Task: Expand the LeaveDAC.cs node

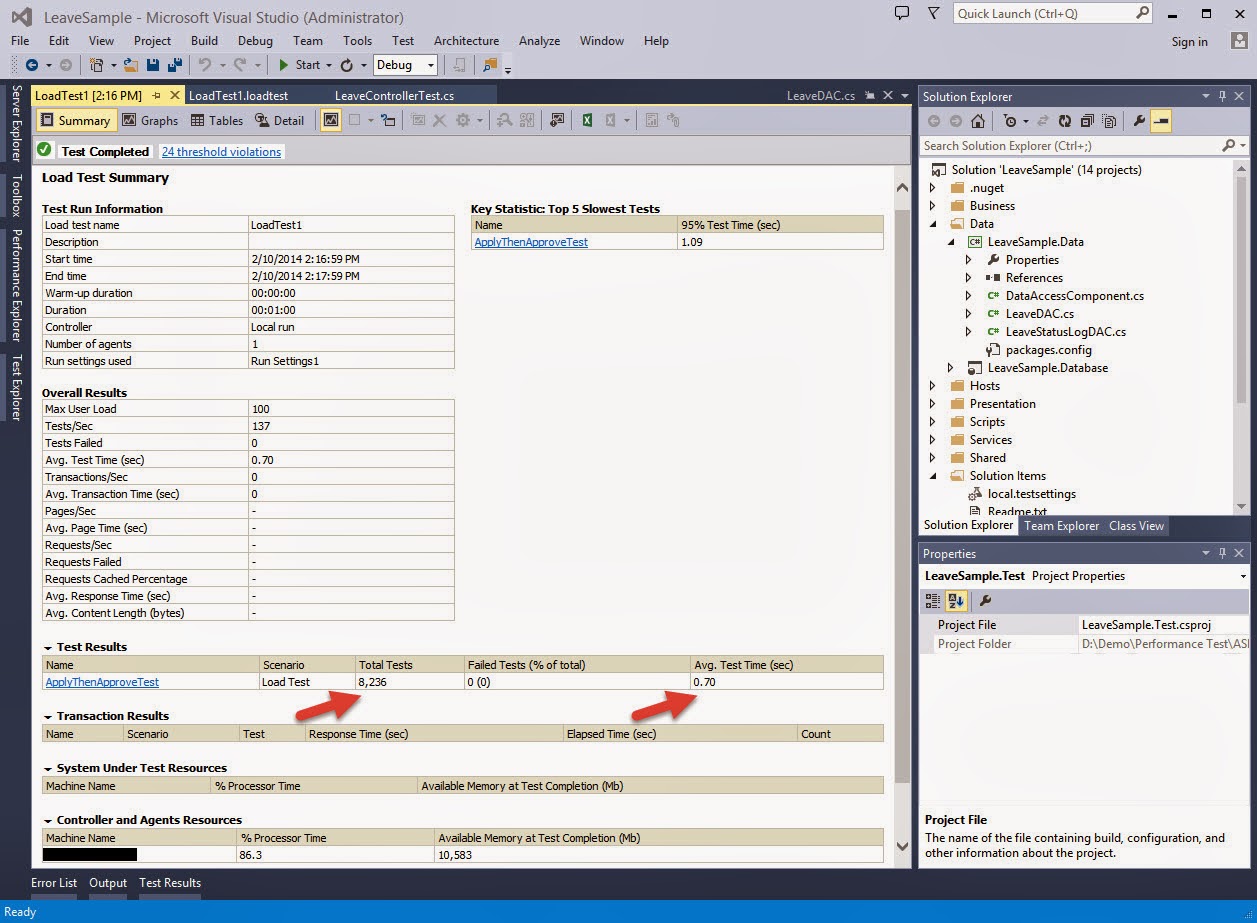Action: click(969, 314)
